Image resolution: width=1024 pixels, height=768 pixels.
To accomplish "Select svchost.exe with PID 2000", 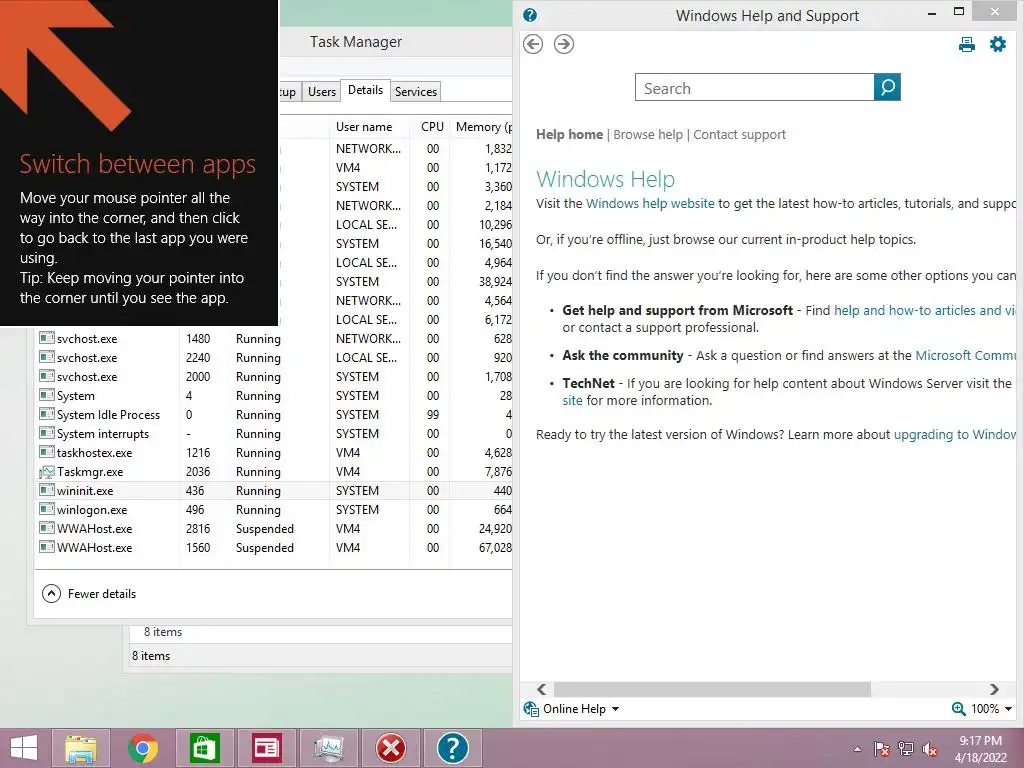I will (x=274, y=376).
